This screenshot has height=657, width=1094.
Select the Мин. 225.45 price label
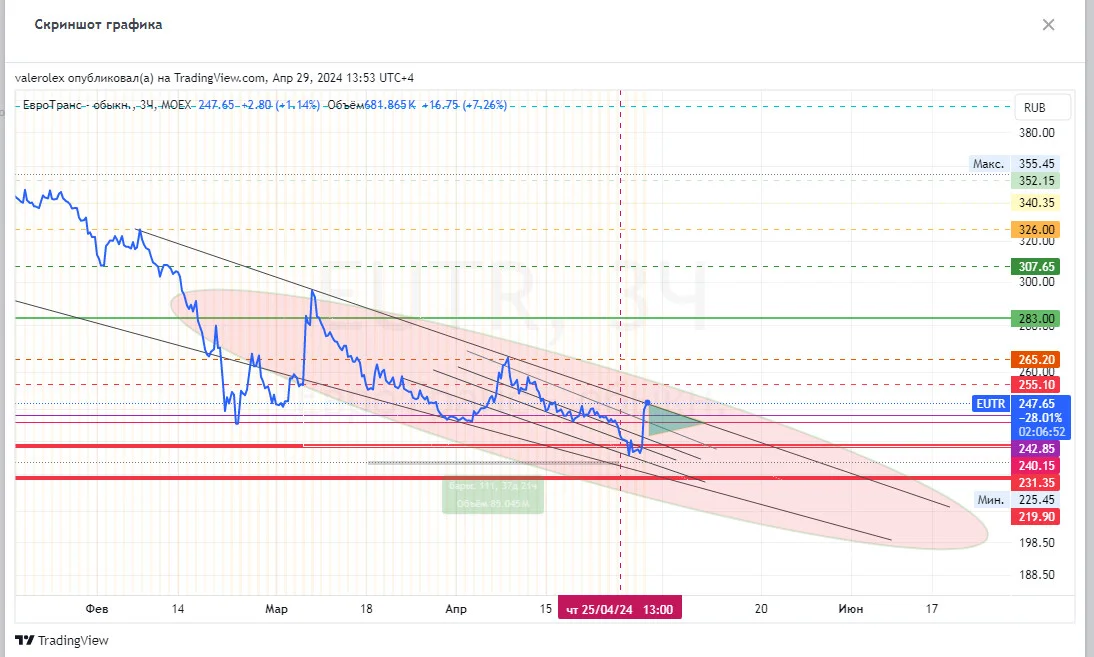1017,500
